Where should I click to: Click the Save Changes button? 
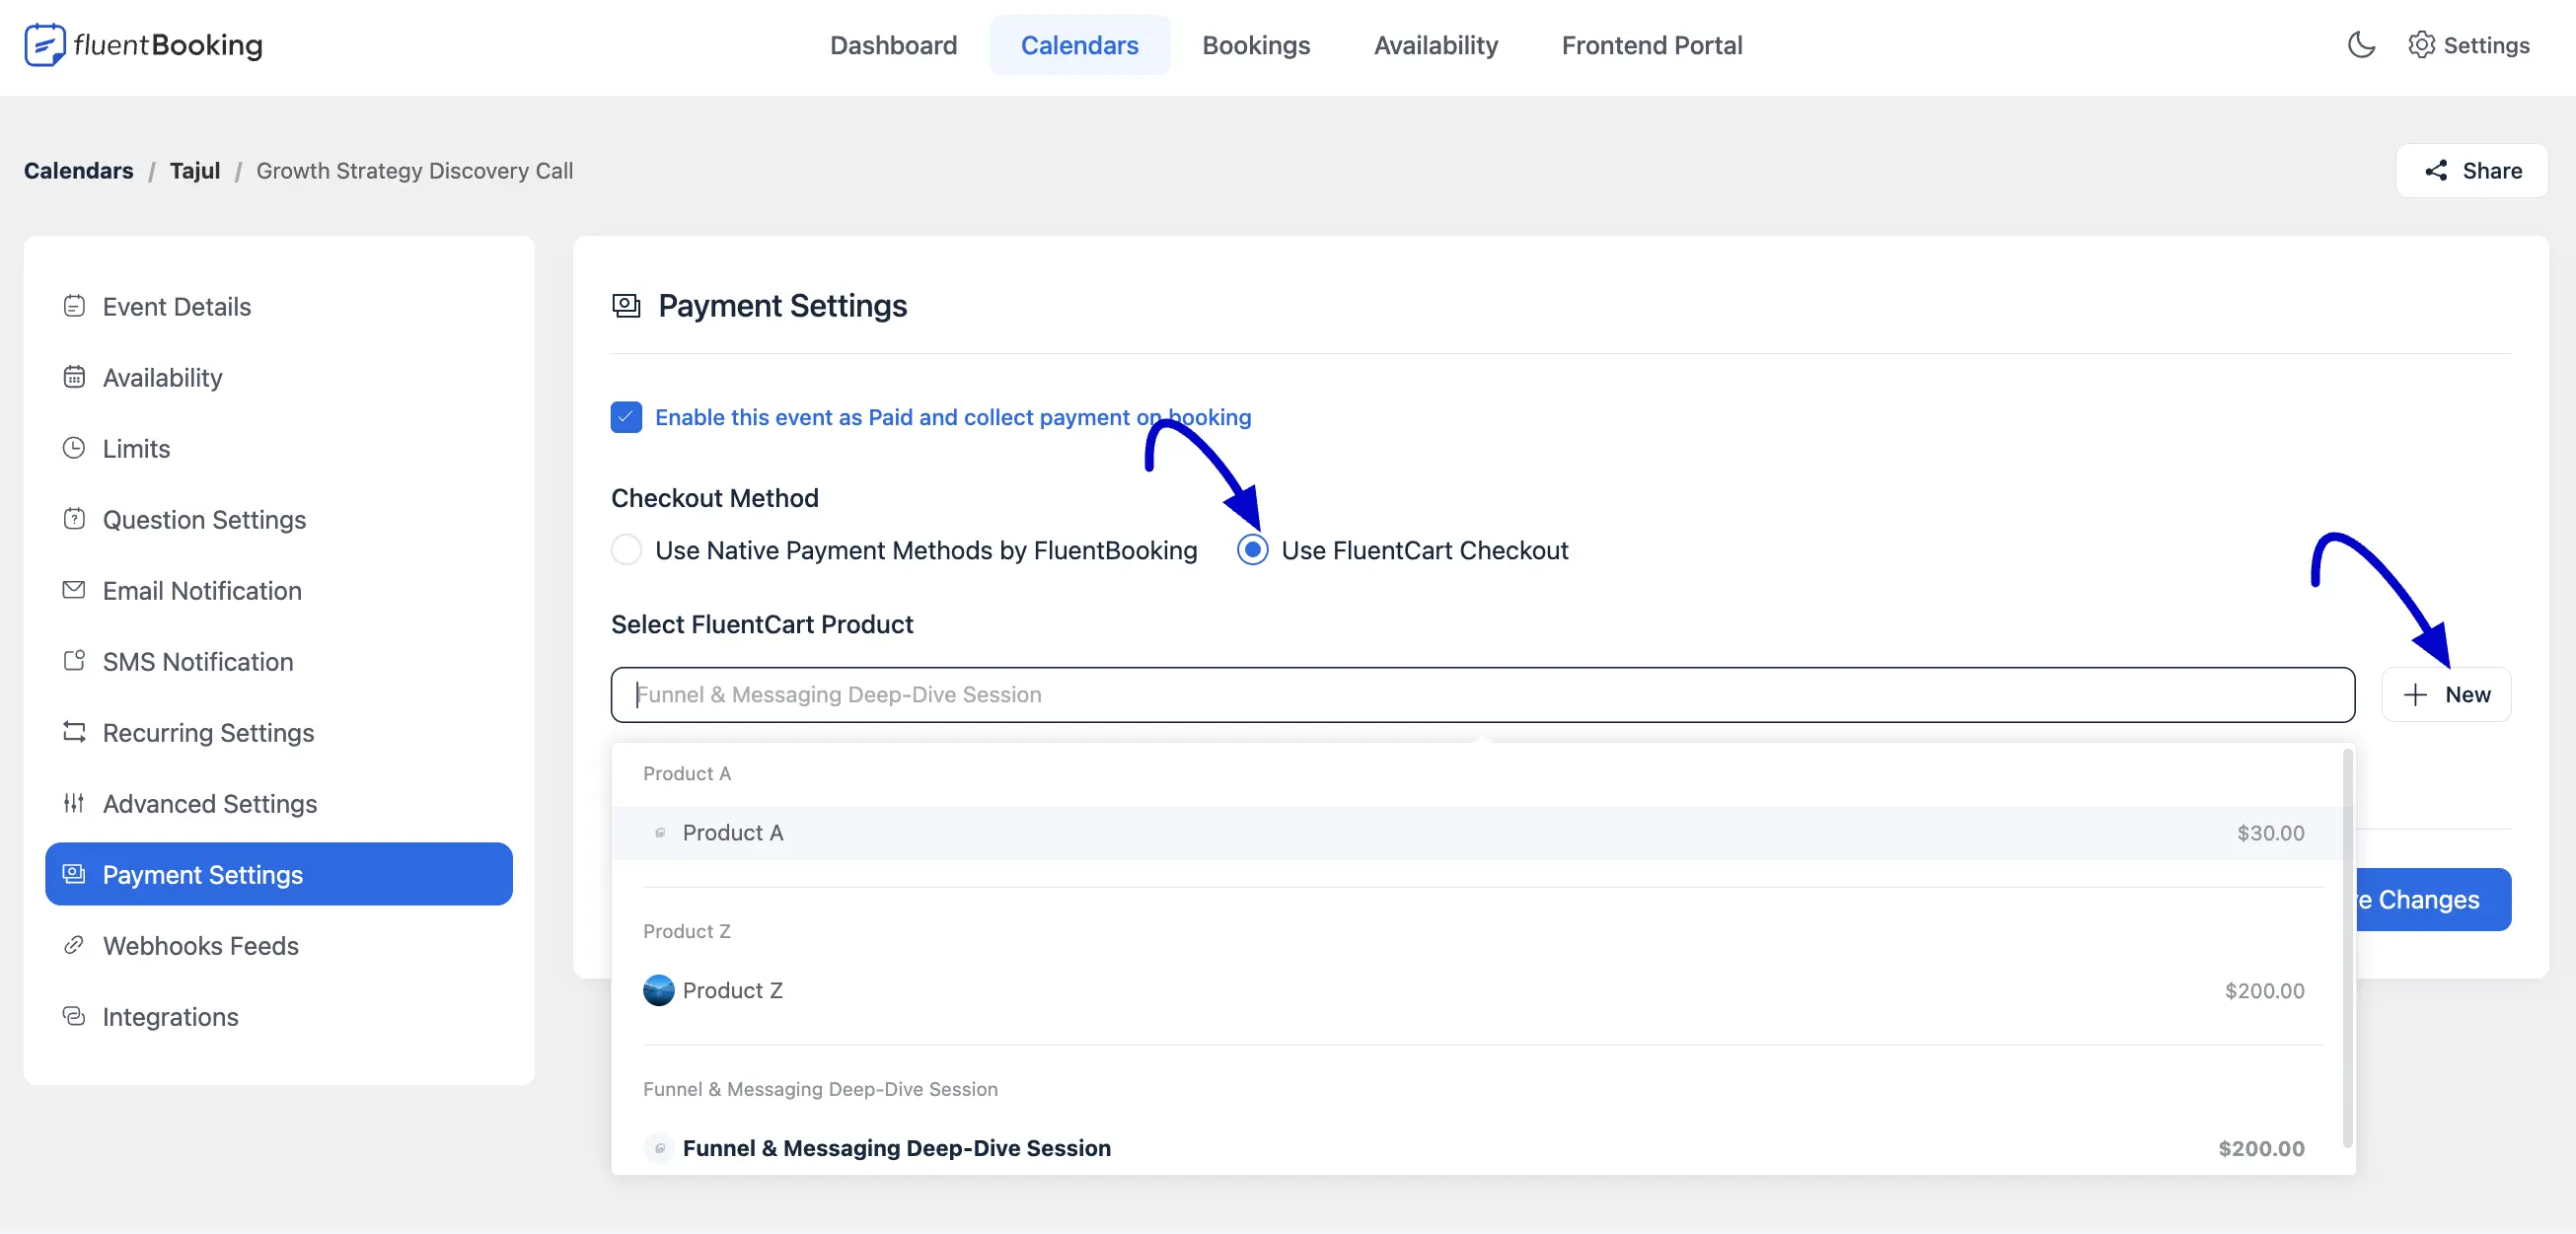[2434, 900]
